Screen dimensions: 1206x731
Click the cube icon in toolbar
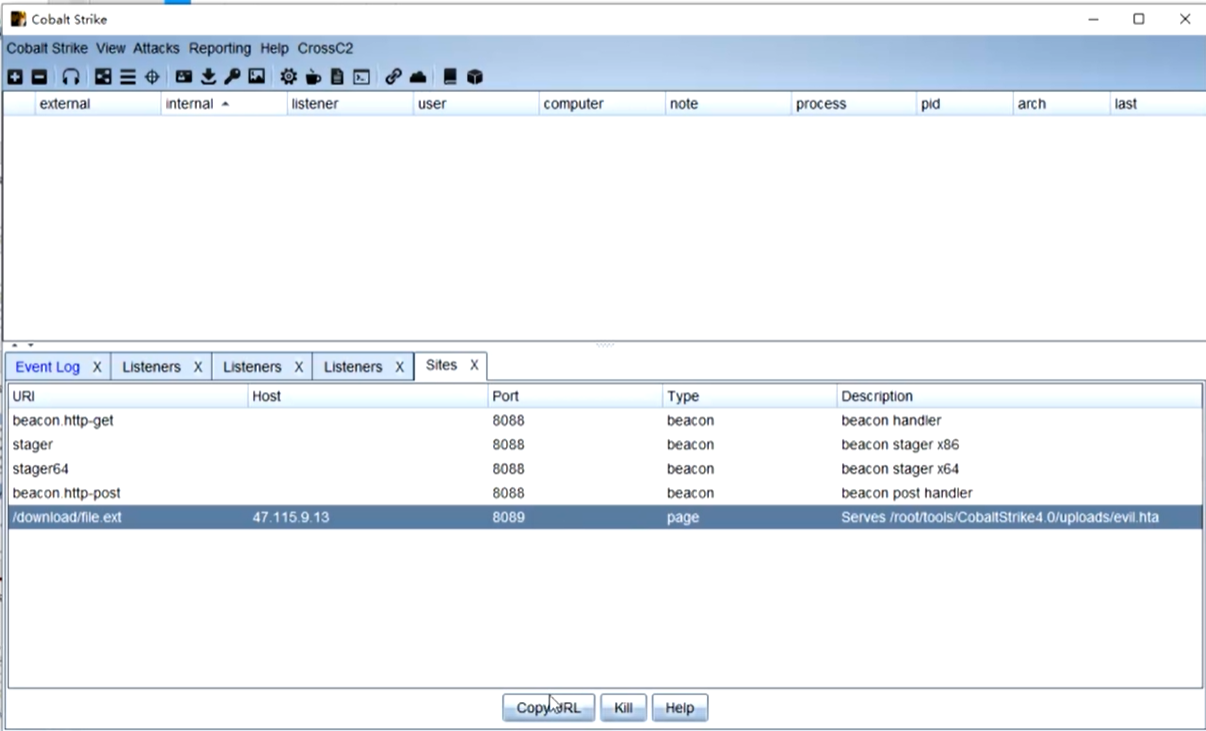475,77
